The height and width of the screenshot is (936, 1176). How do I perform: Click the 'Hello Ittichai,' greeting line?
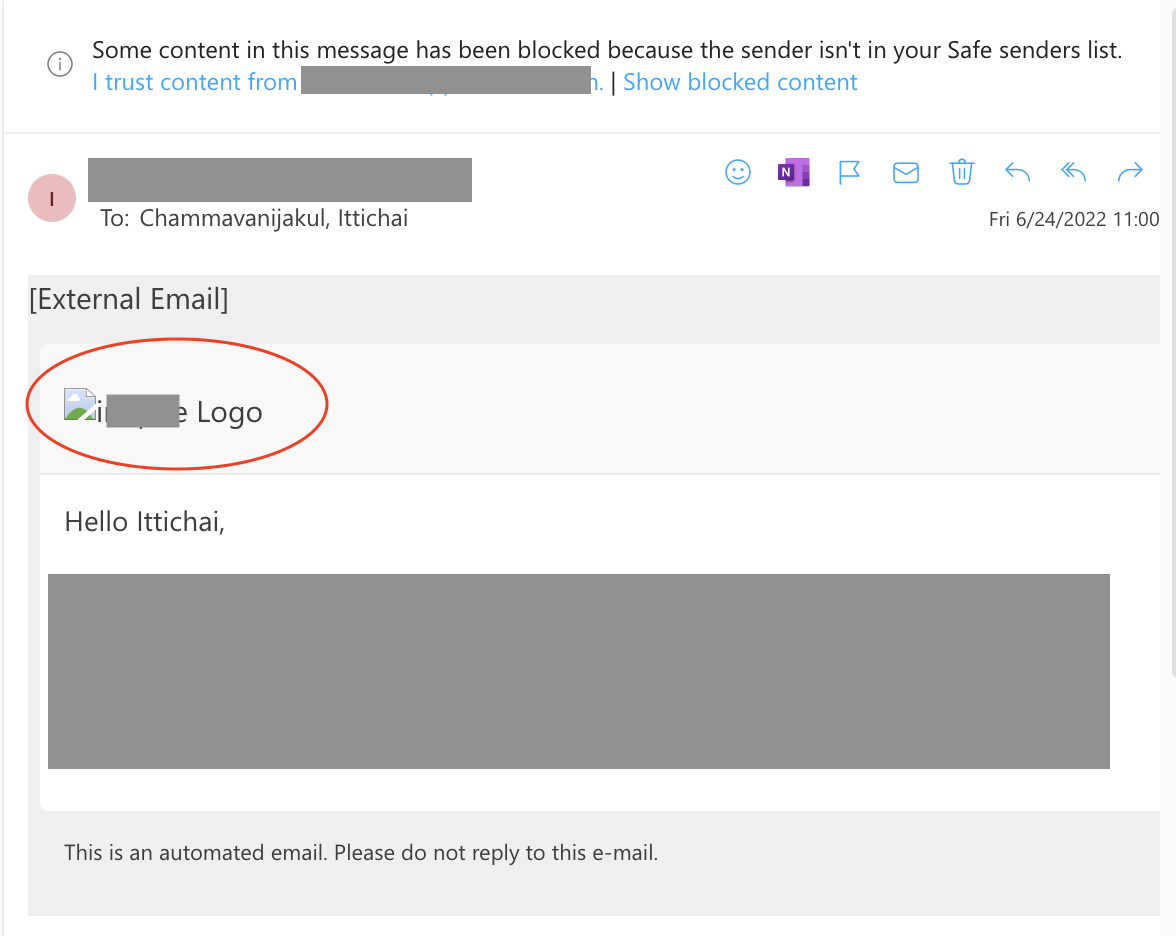(144, 521)
